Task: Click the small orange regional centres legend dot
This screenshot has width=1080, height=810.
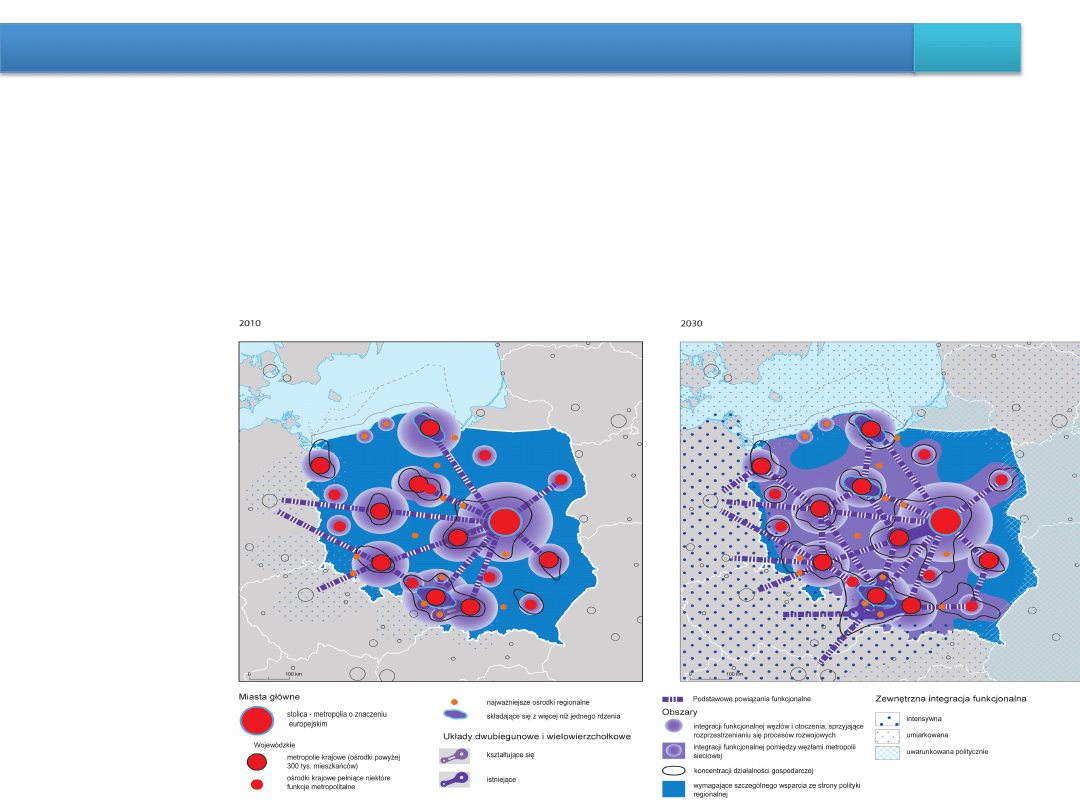Action: click(454, 702)
